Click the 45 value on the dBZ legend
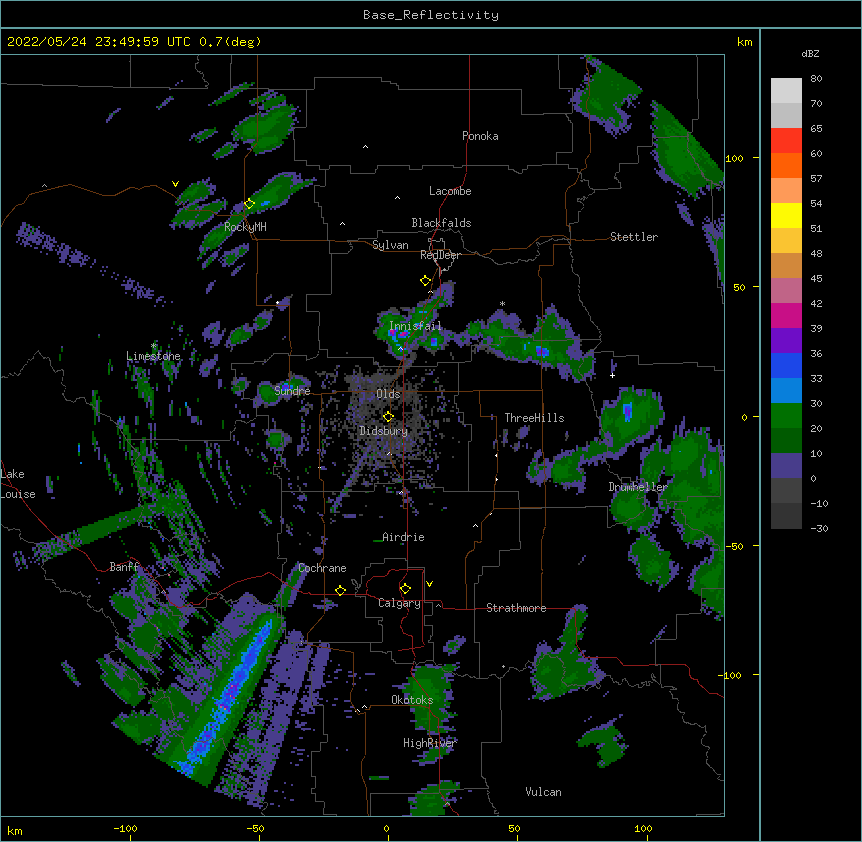The width and height of the screenshot is (862, 842). [x=816, y=278]
